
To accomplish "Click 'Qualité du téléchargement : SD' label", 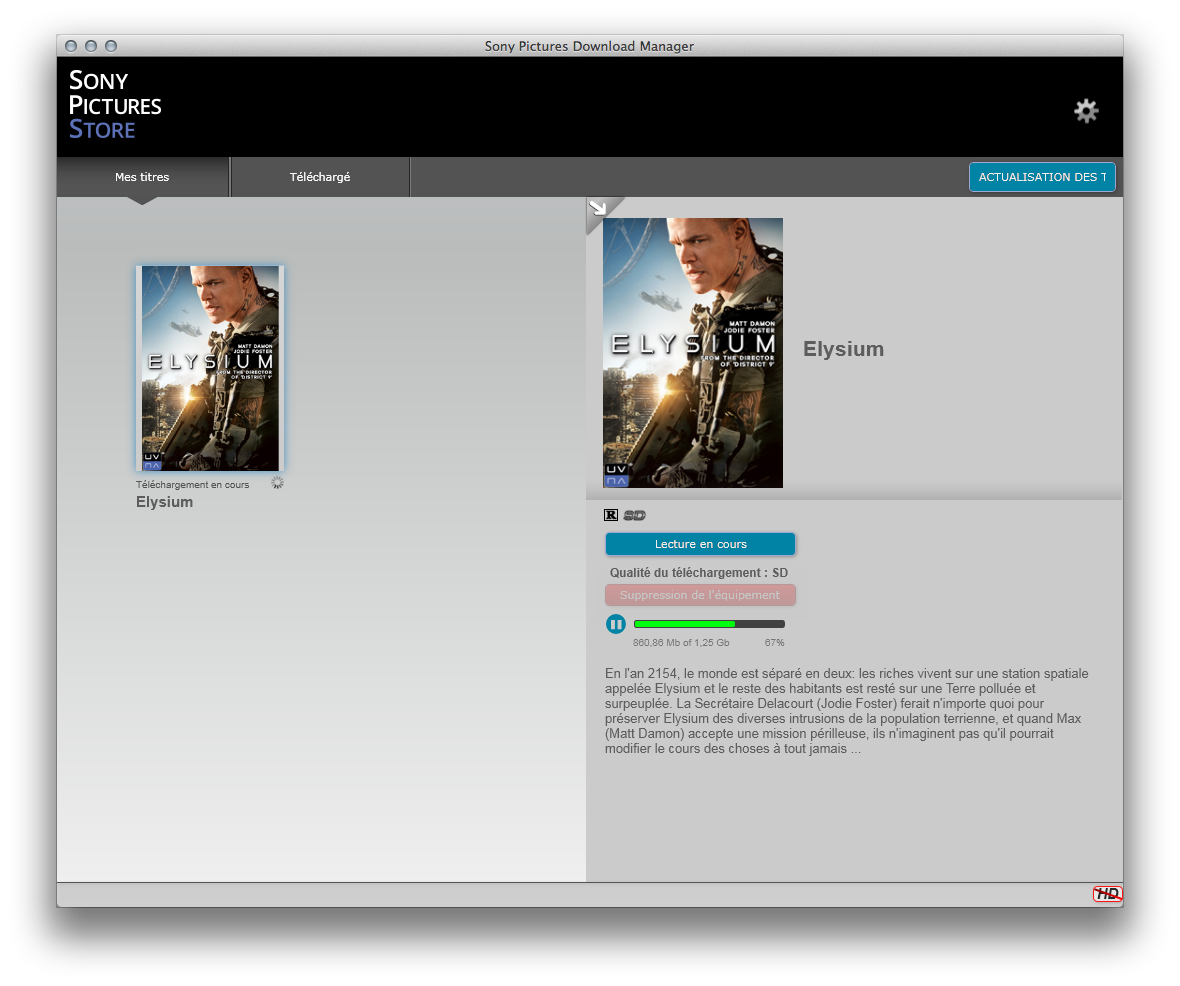I will coord(699,573).
